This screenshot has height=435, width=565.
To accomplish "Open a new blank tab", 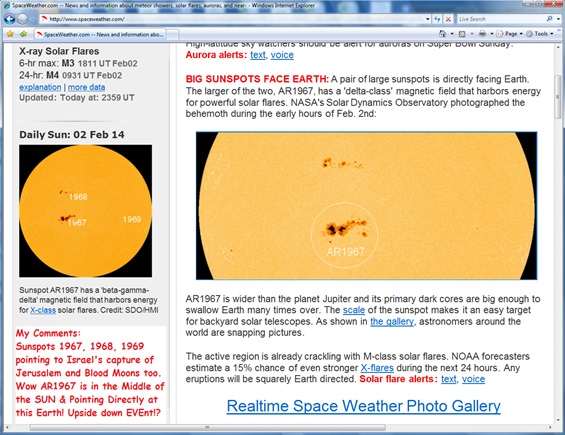I will pos(172,35).
